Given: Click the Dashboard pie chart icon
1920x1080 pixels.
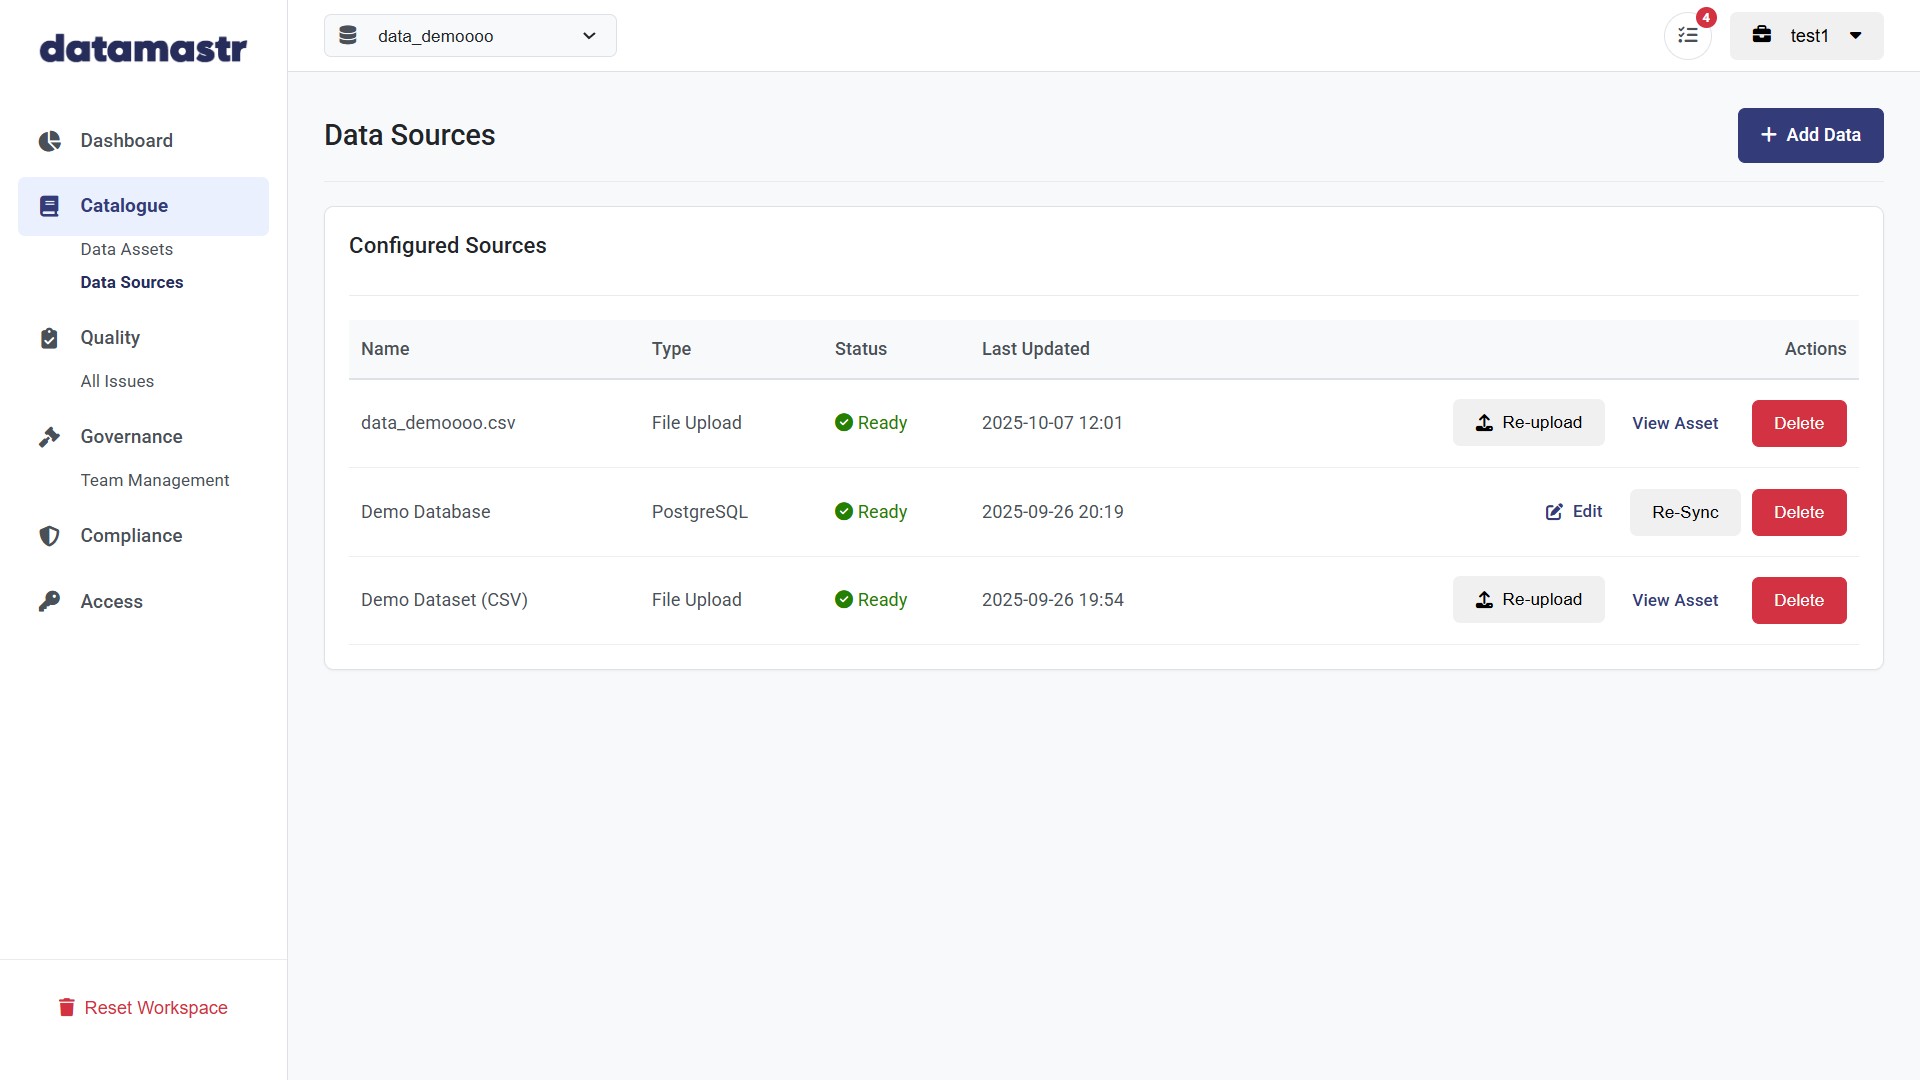Looking at the screenshot, I should tap(49, 141).
